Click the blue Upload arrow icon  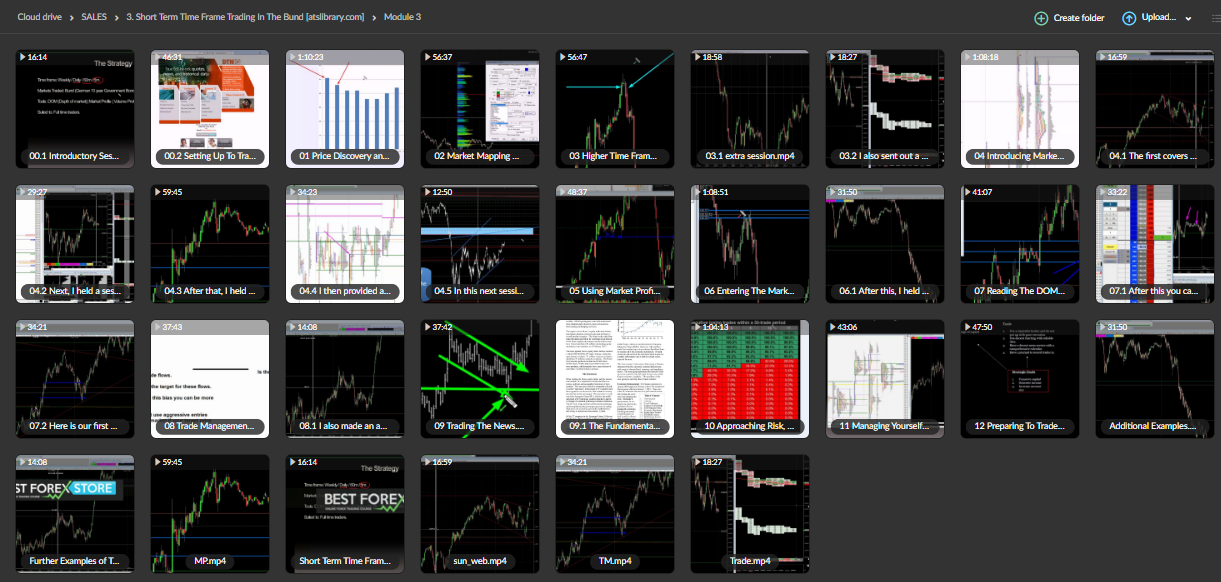coord(1129,17)
